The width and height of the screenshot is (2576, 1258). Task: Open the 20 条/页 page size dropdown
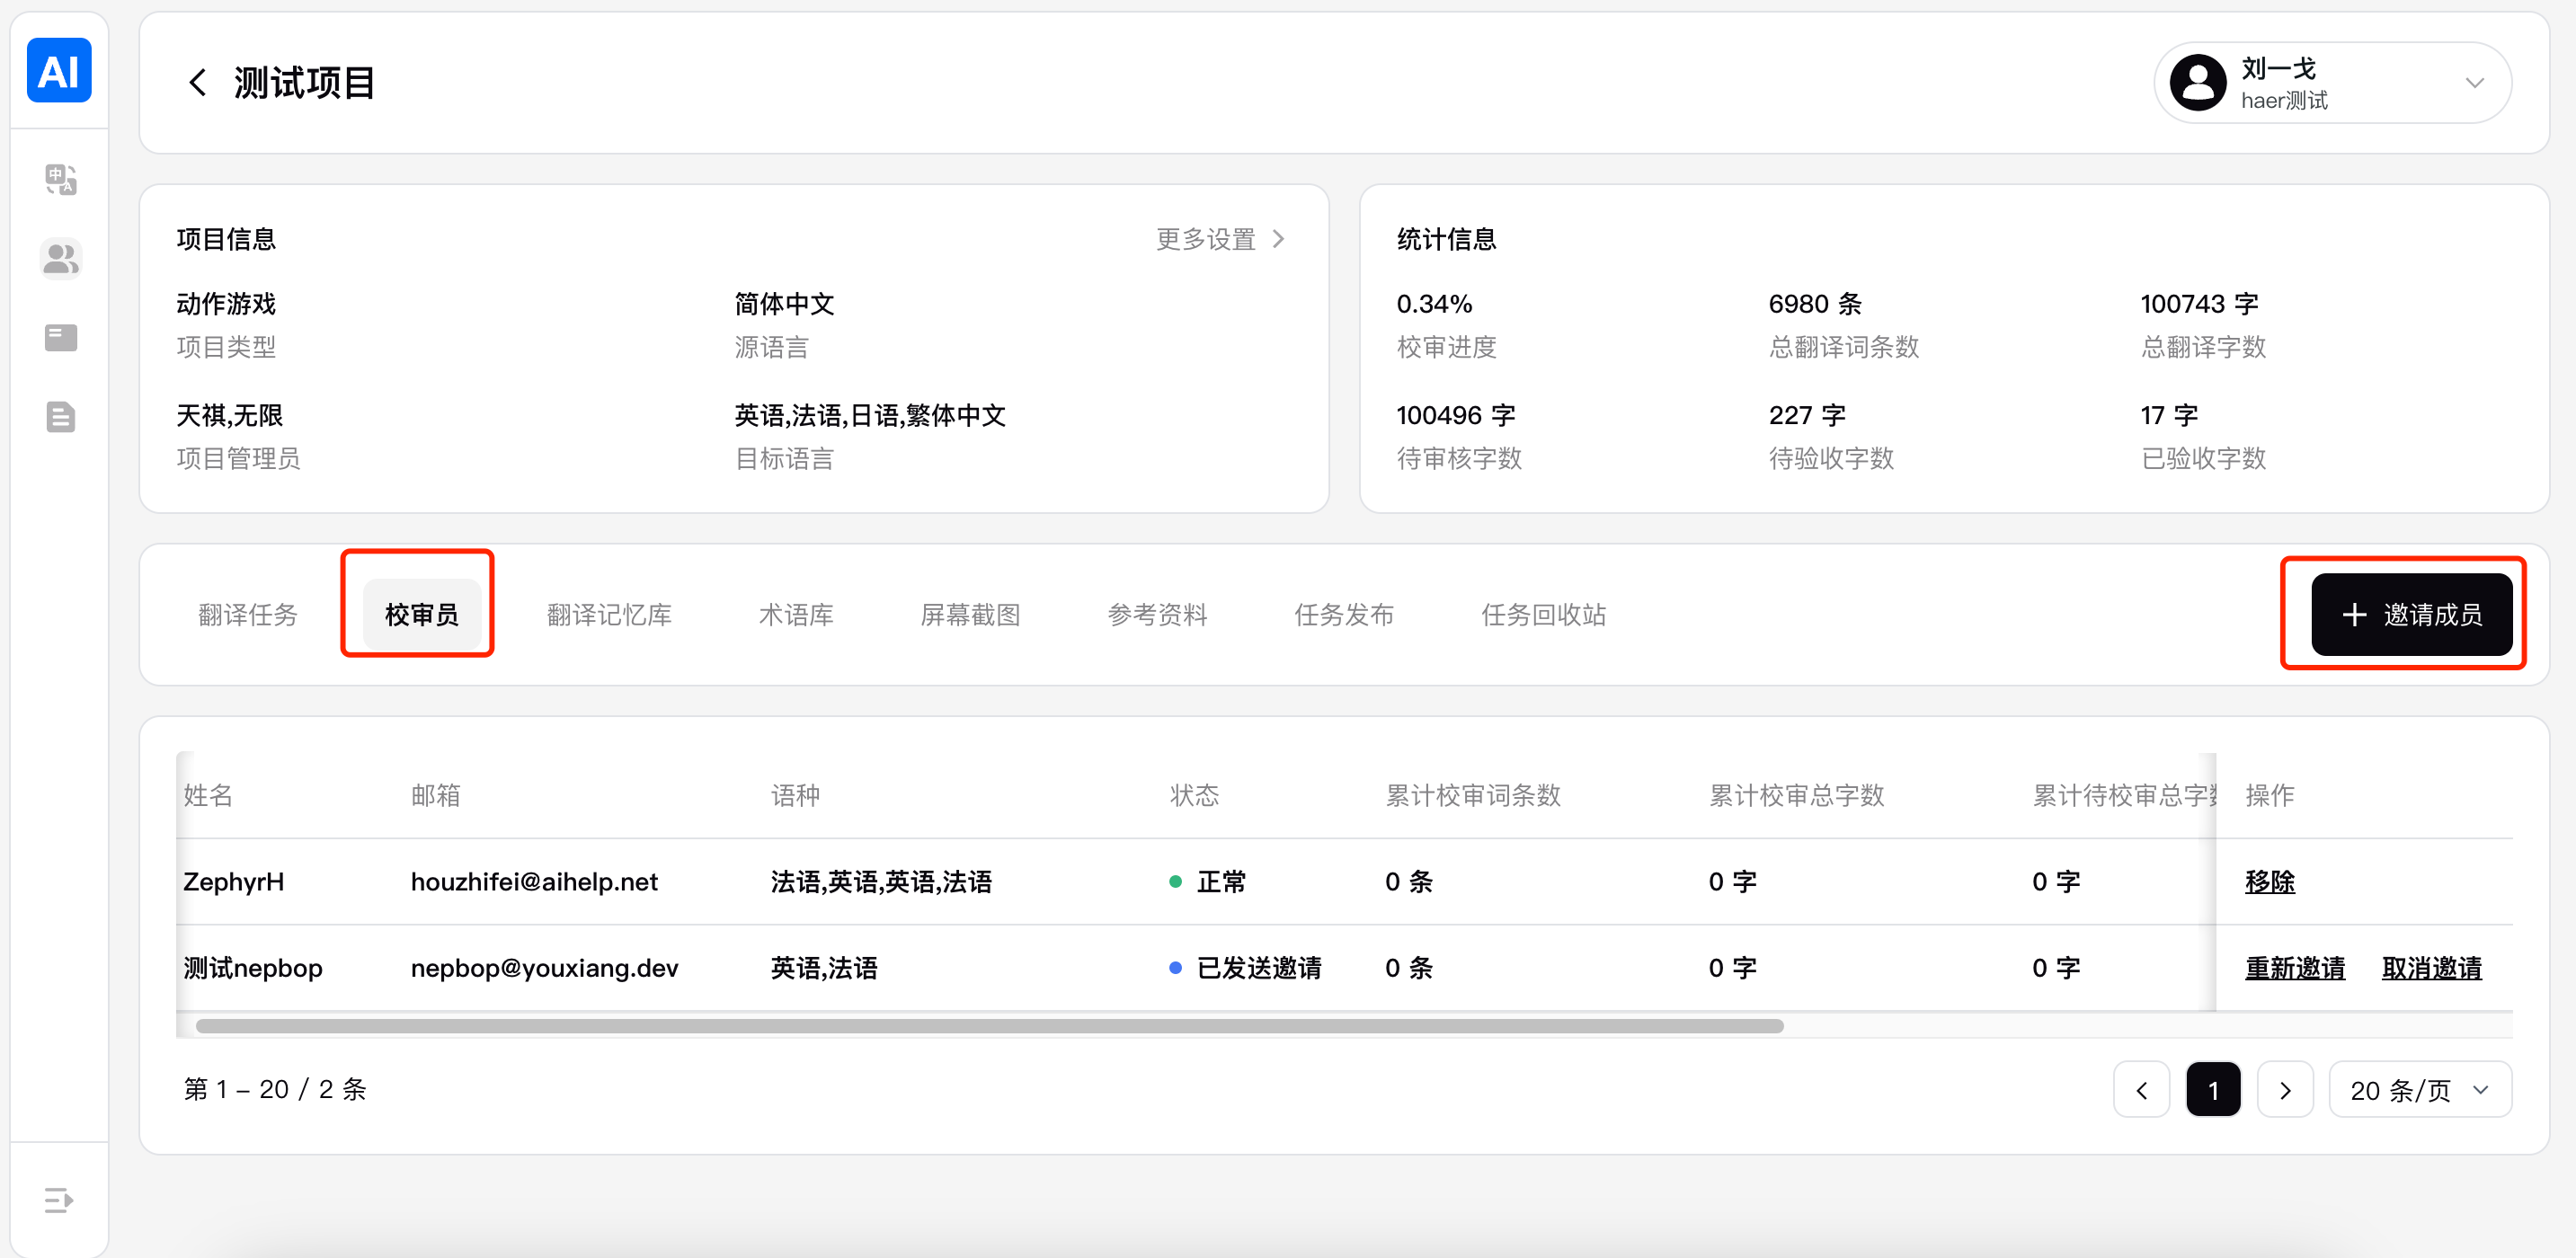tap(2419, 1089)
